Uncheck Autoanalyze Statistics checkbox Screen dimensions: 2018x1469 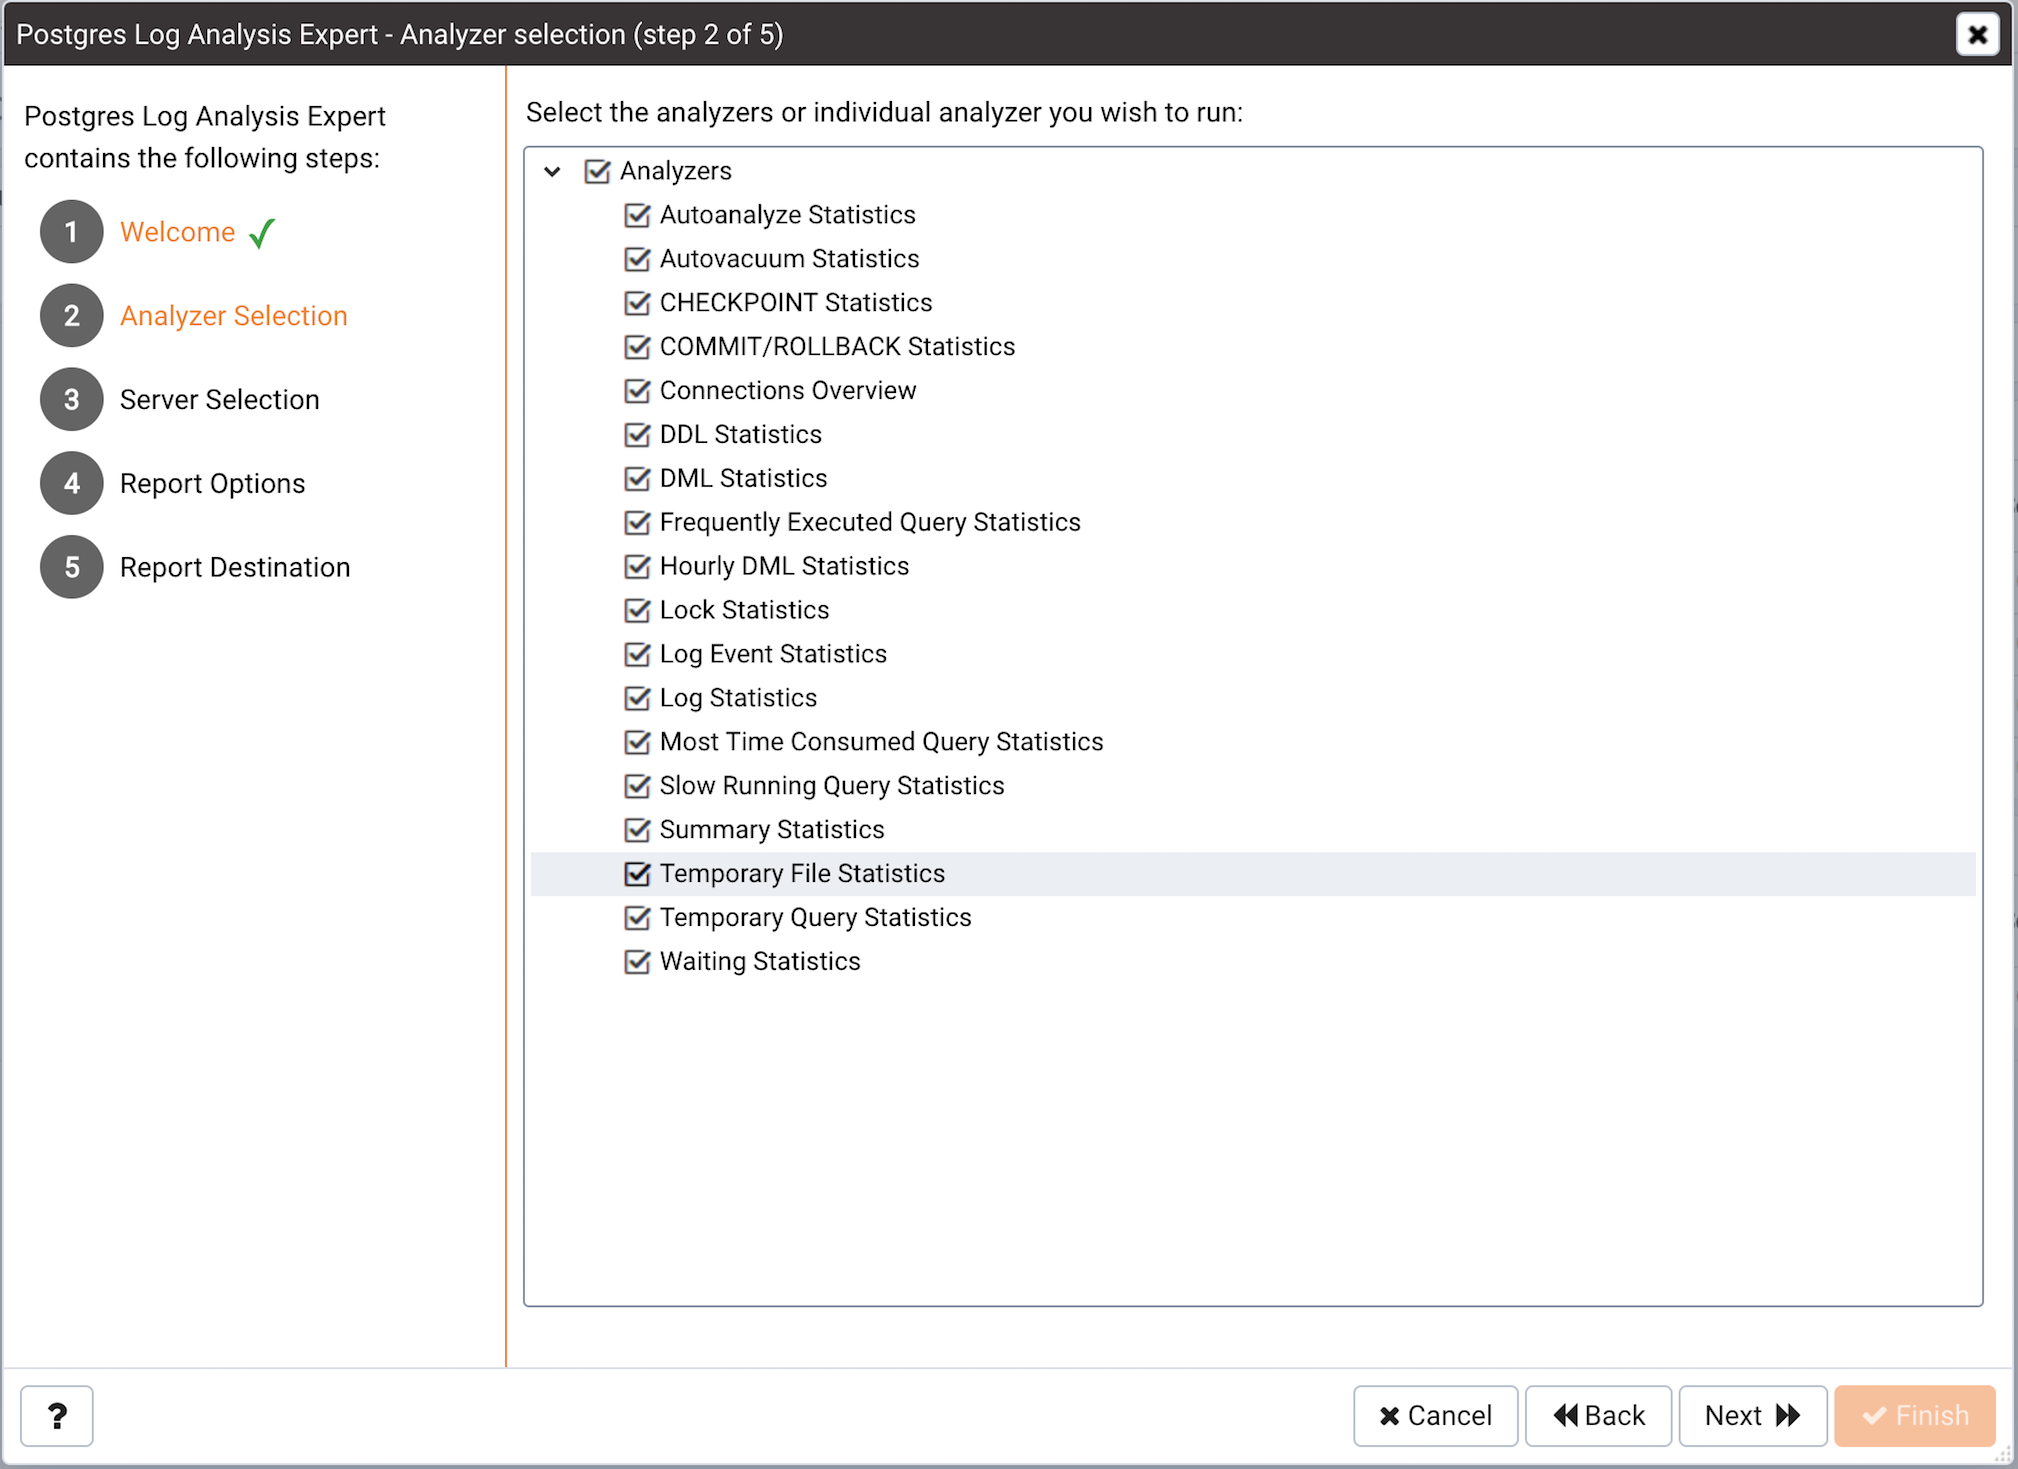[x=637, y=215]
